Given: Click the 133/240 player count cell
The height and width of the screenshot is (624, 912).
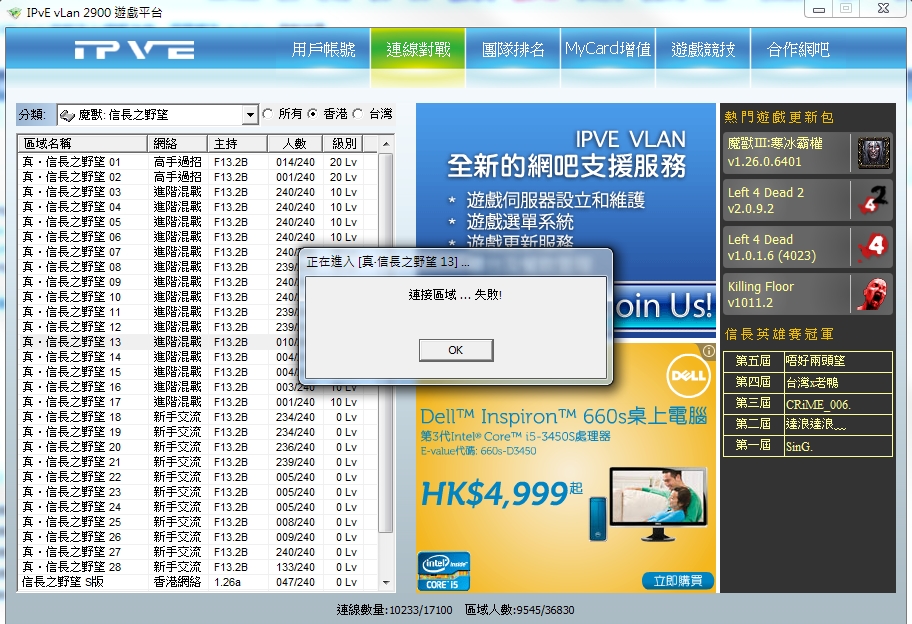Looking at the screenshot, I should (295, 567).
